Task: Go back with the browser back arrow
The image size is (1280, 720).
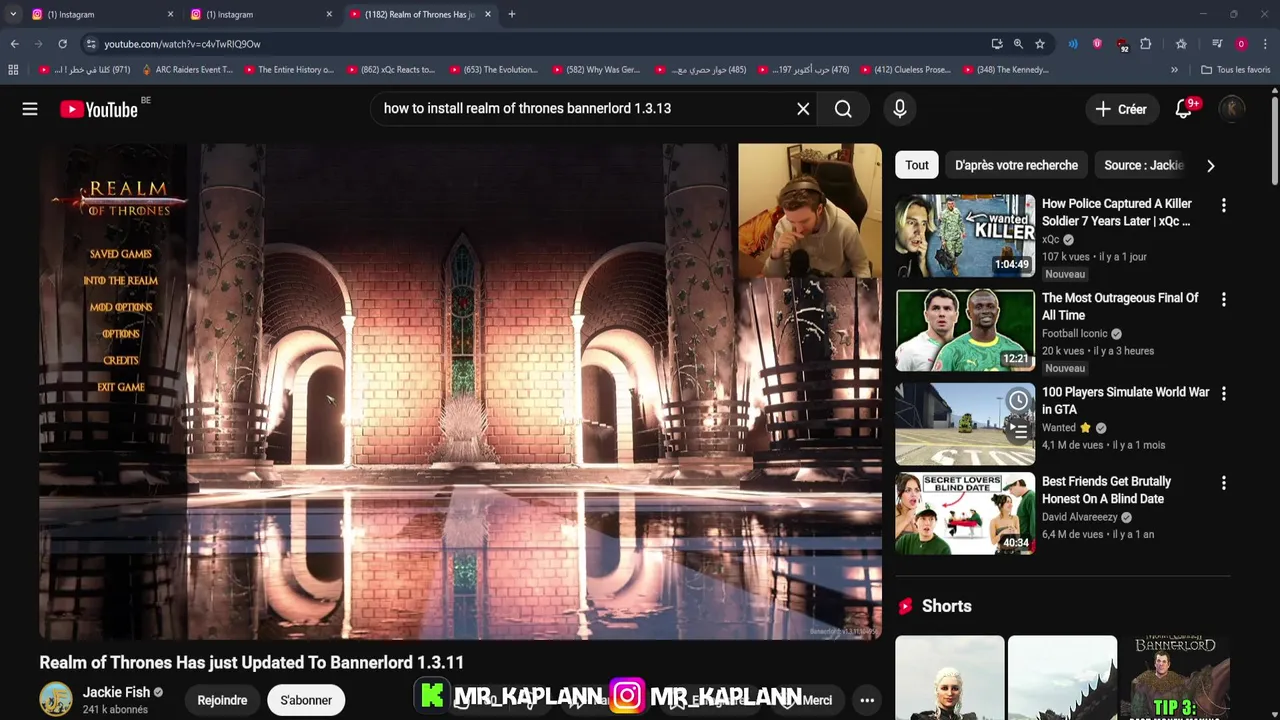Action: [14, 44]
